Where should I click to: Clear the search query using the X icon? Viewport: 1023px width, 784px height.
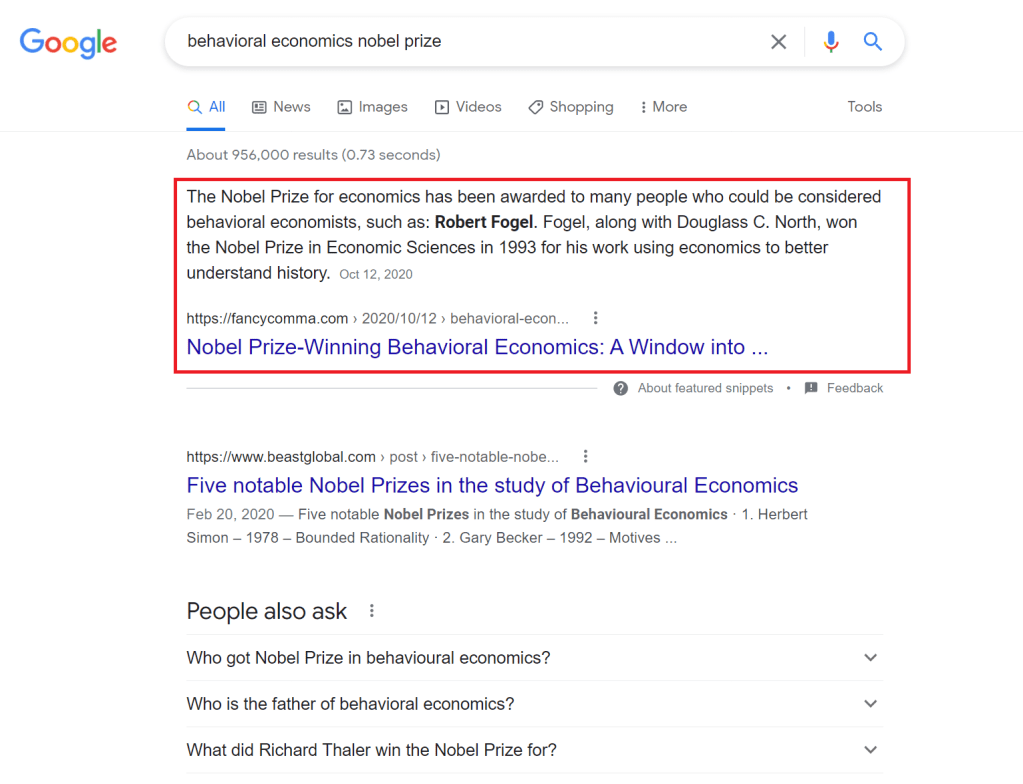[x=778, y=41]
